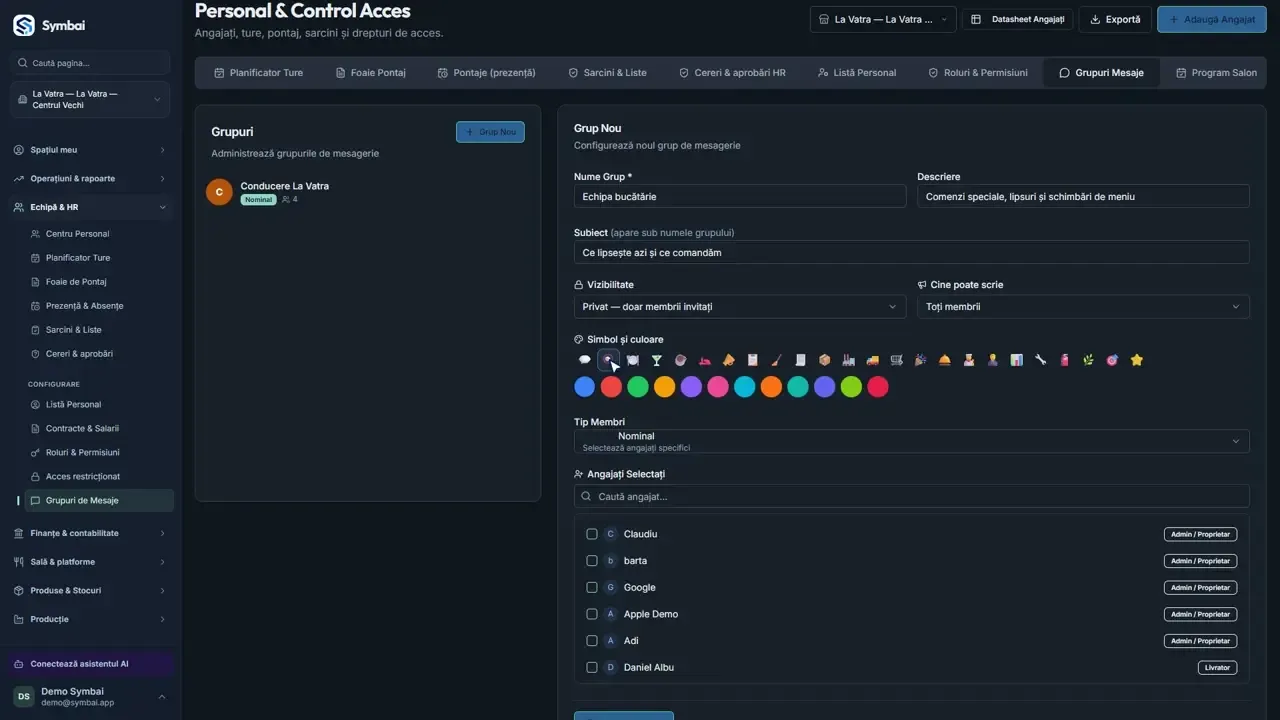
Task: Click the Grup Nou button
Action: [490, 132]
